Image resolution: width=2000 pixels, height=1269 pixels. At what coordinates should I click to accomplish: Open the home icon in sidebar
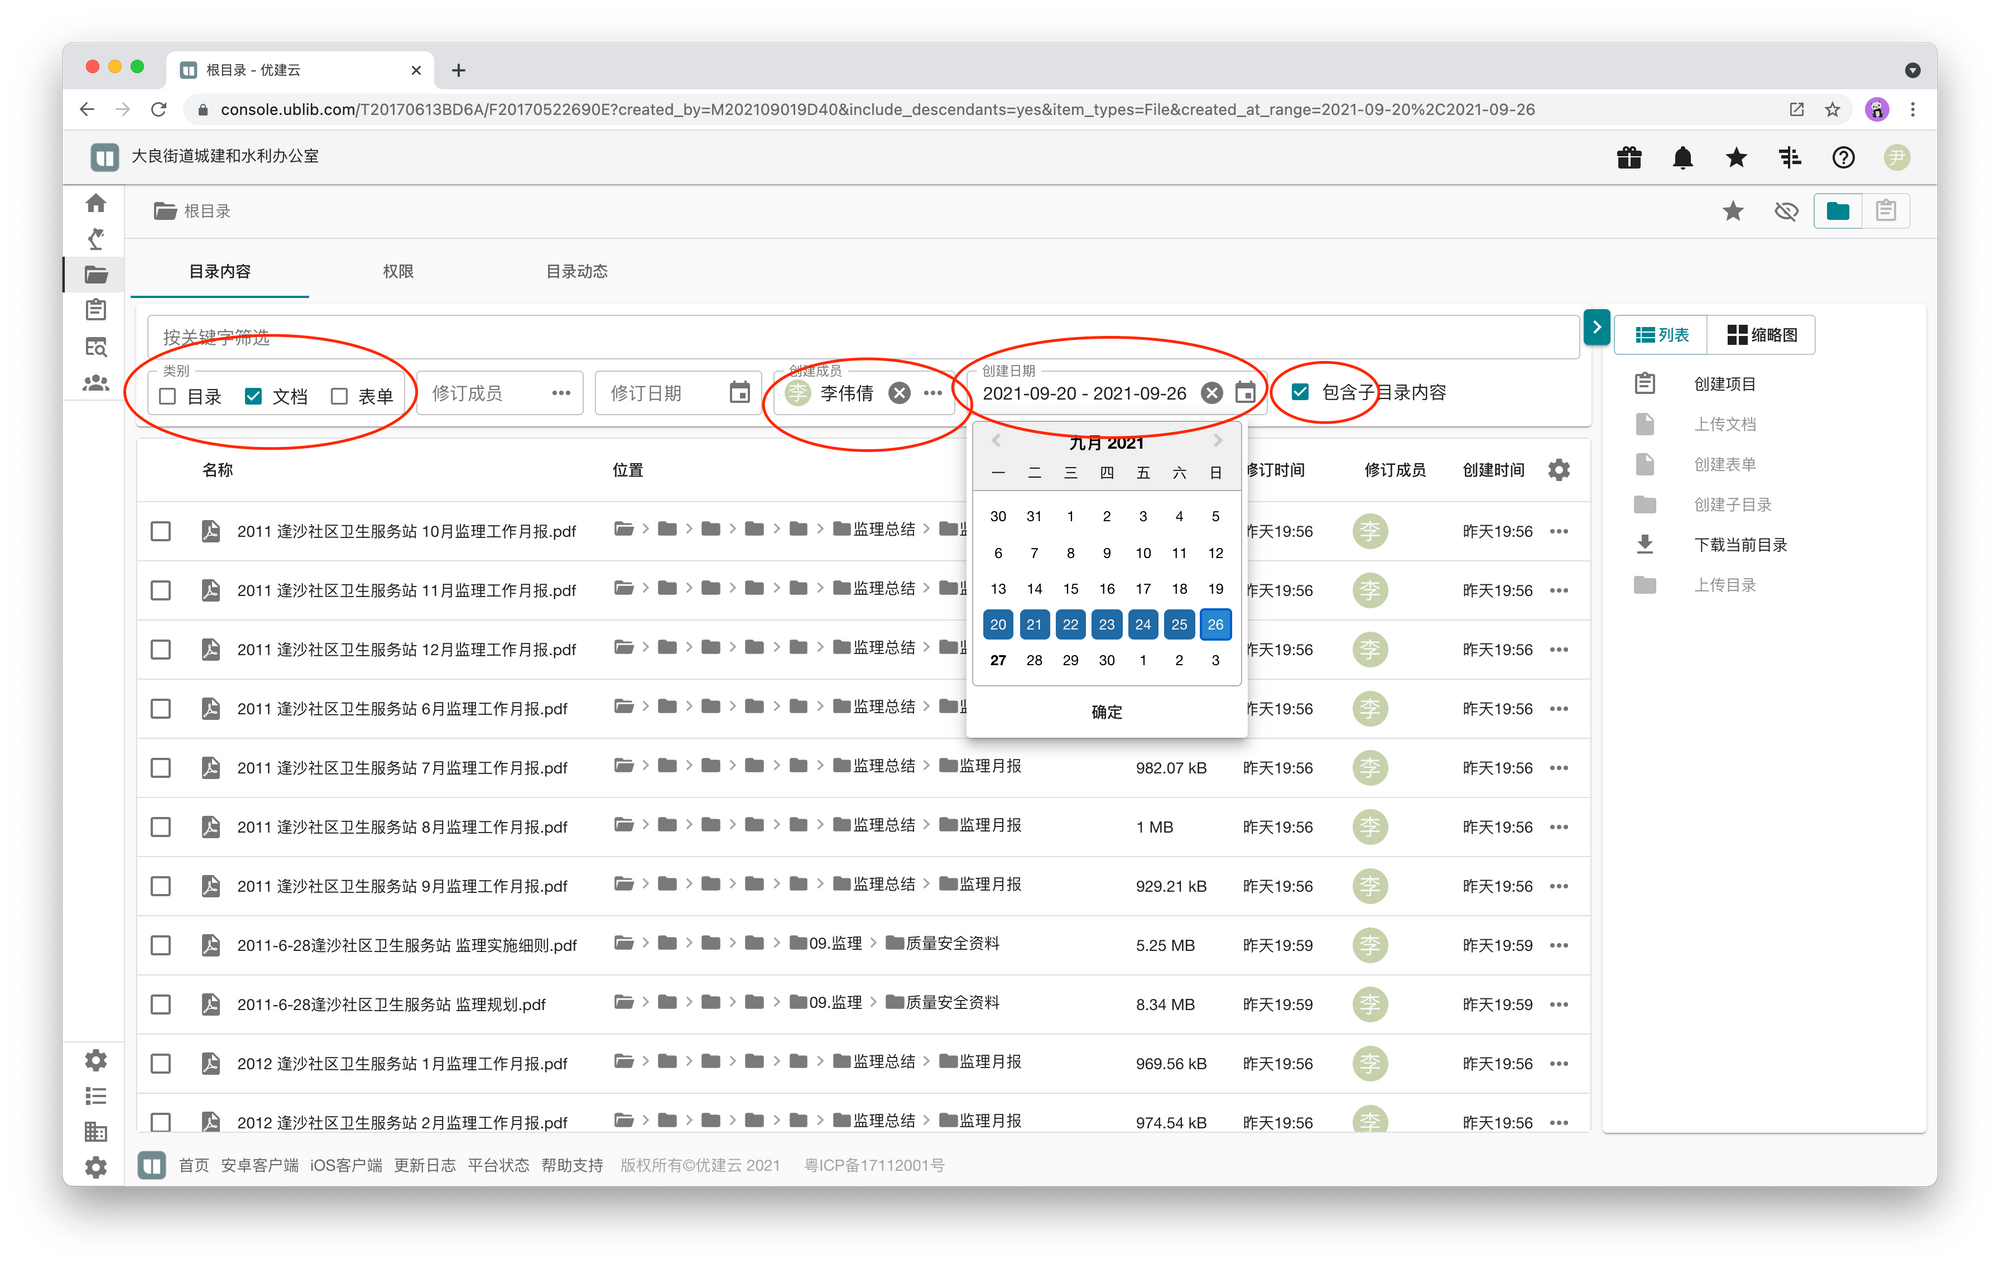point(96,203)
